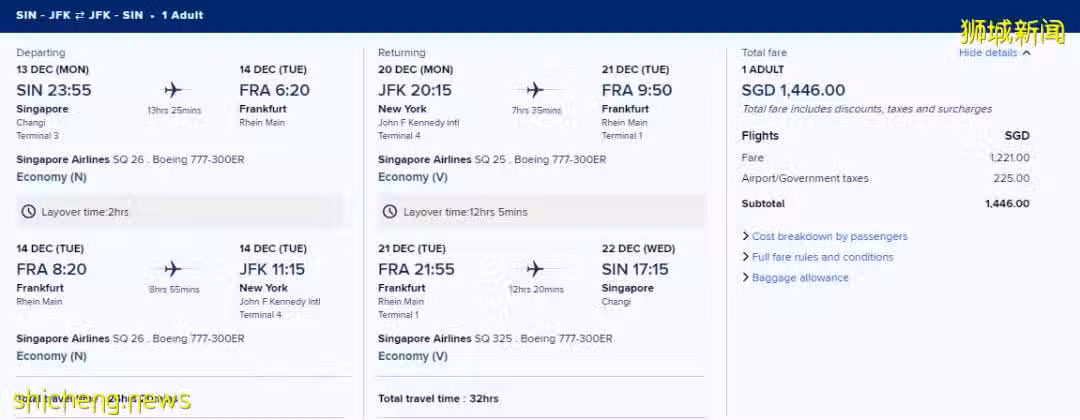Click the Hide details link
Screen dimensions: 1080x420
pyautogui.click(x=988, y=53)
